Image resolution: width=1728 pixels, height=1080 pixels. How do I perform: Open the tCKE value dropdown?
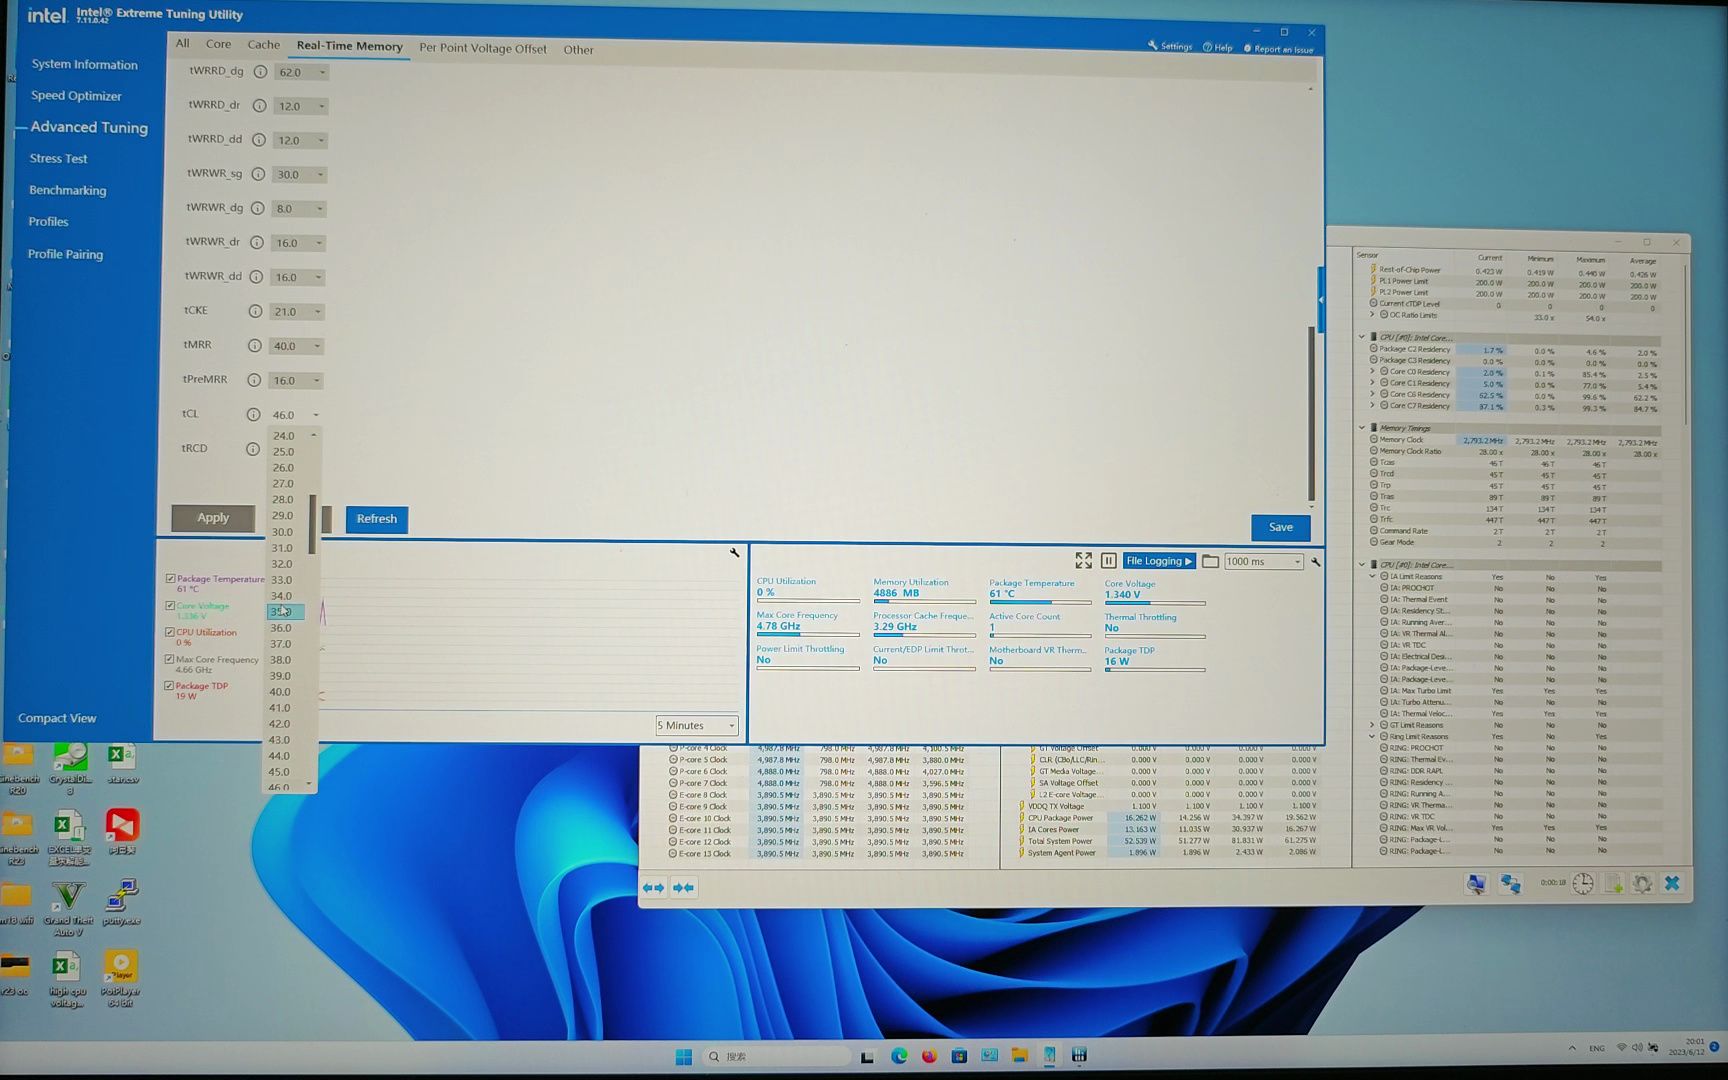pos(298,312)
